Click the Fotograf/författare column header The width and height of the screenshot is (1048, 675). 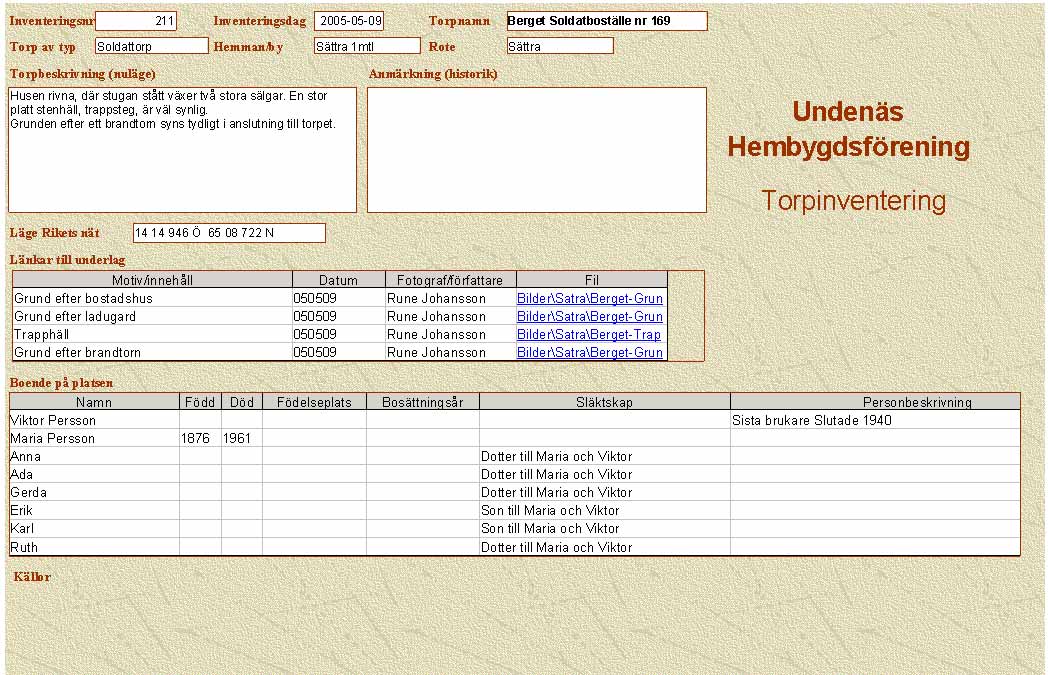[450, 280]
